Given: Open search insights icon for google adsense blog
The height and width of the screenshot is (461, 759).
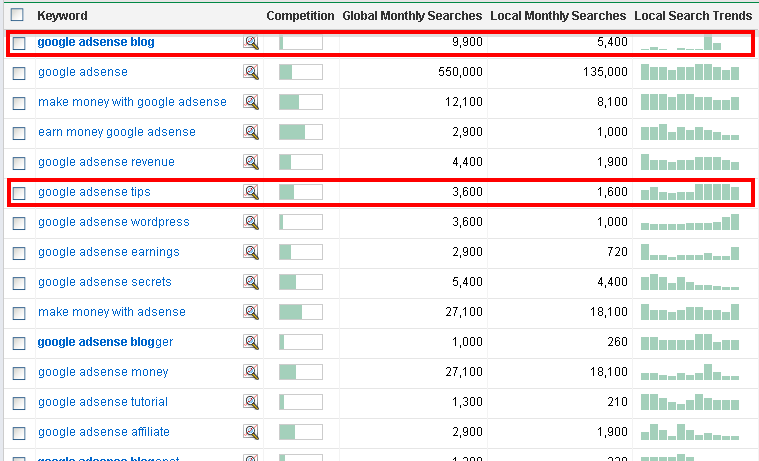Looking at the screenshot, I should [x=251, y=42].
